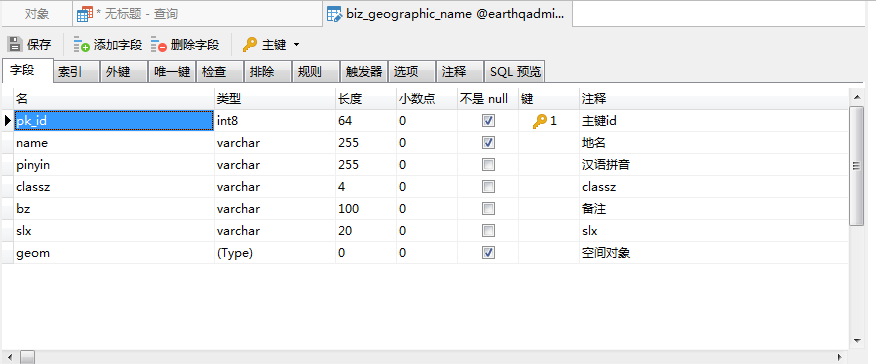Enable 不是 null checkbox for classz
This screenshot has width=876, height=364.
coord(488,186)
